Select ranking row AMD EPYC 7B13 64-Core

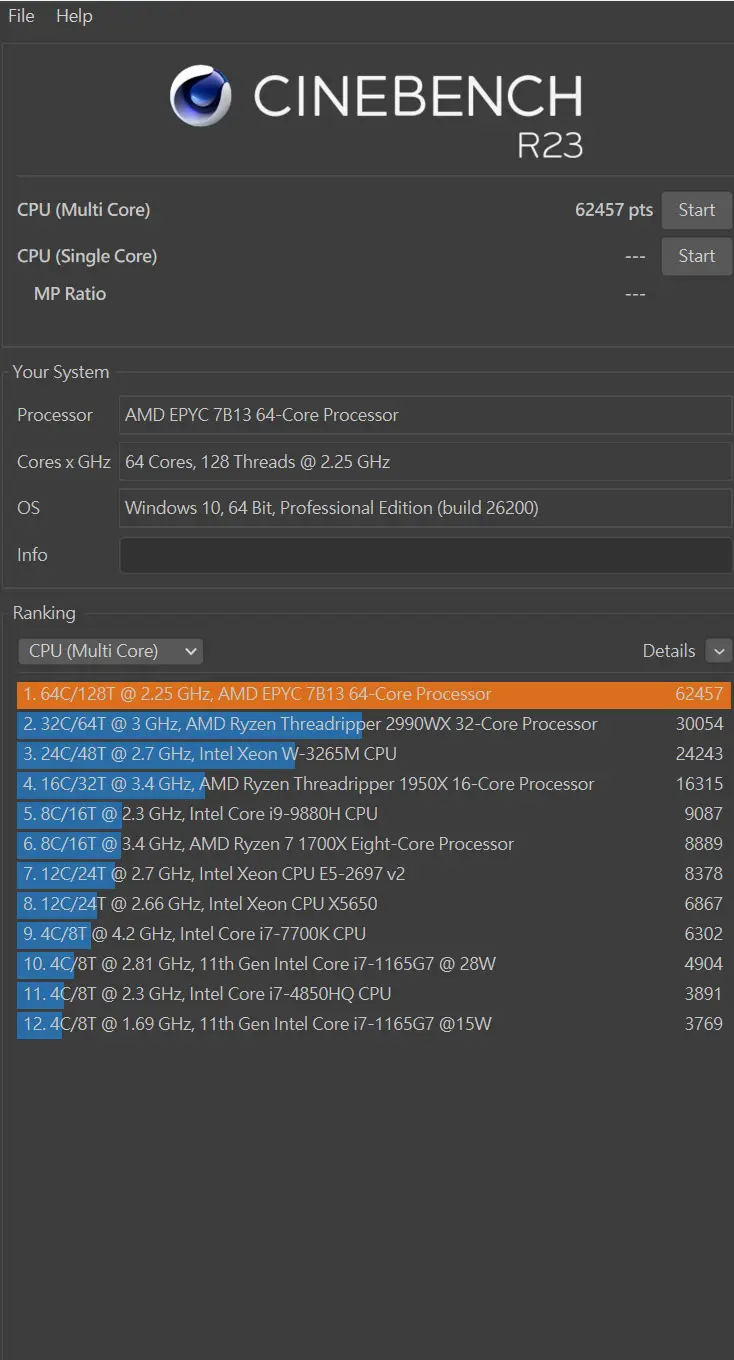click(x=374, y=694)
